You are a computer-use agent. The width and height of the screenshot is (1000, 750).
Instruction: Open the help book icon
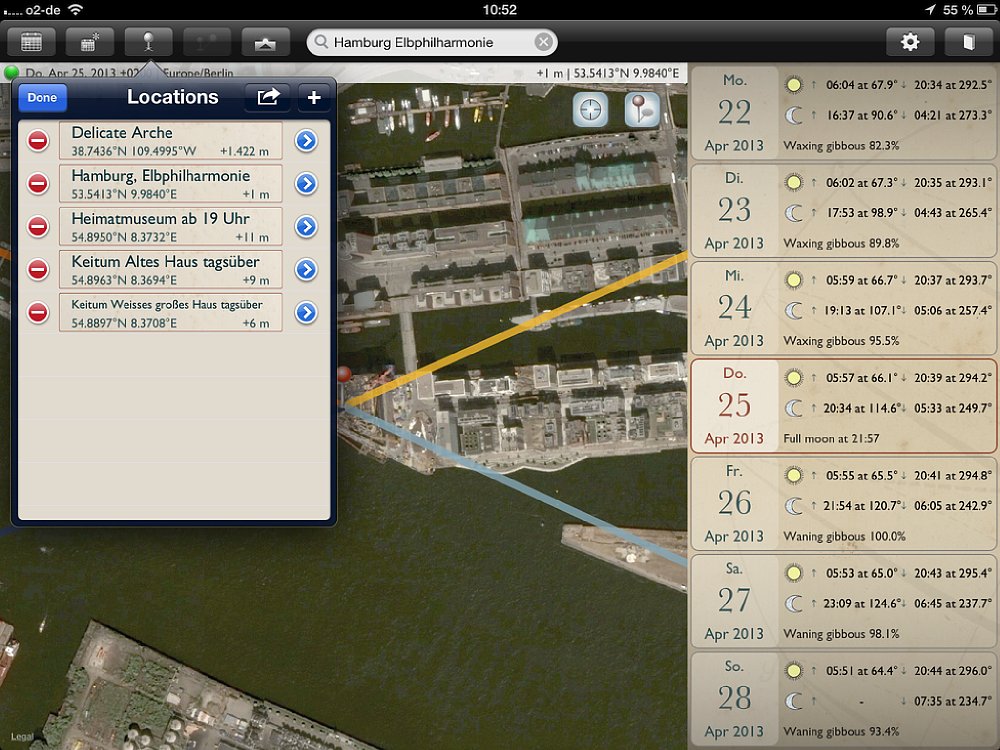tap(968, 43)
